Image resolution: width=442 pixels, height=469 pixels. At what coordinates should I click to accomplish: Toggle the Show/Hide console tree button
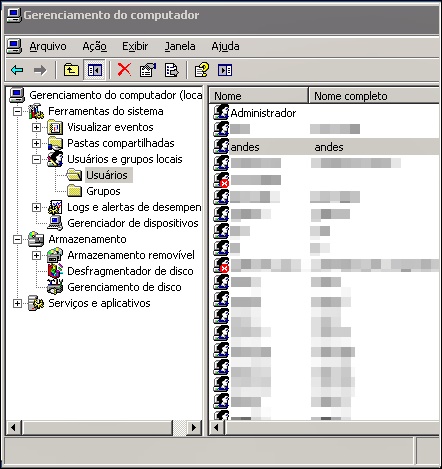pos(95,70)
